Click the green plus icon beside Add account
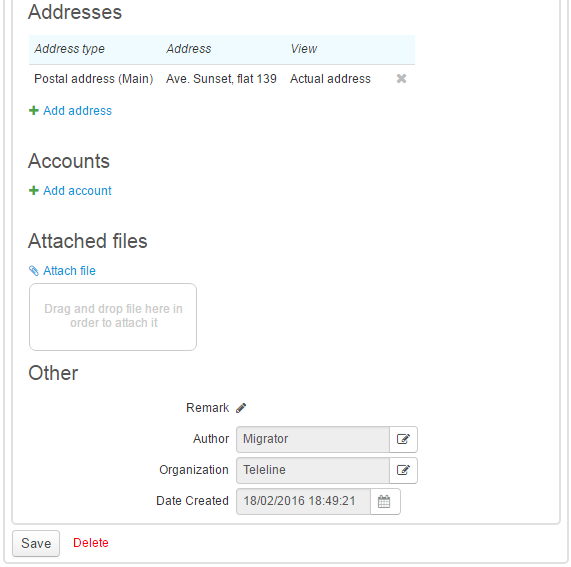The height and width of the screenshot is (567, 571). point(34,190)
